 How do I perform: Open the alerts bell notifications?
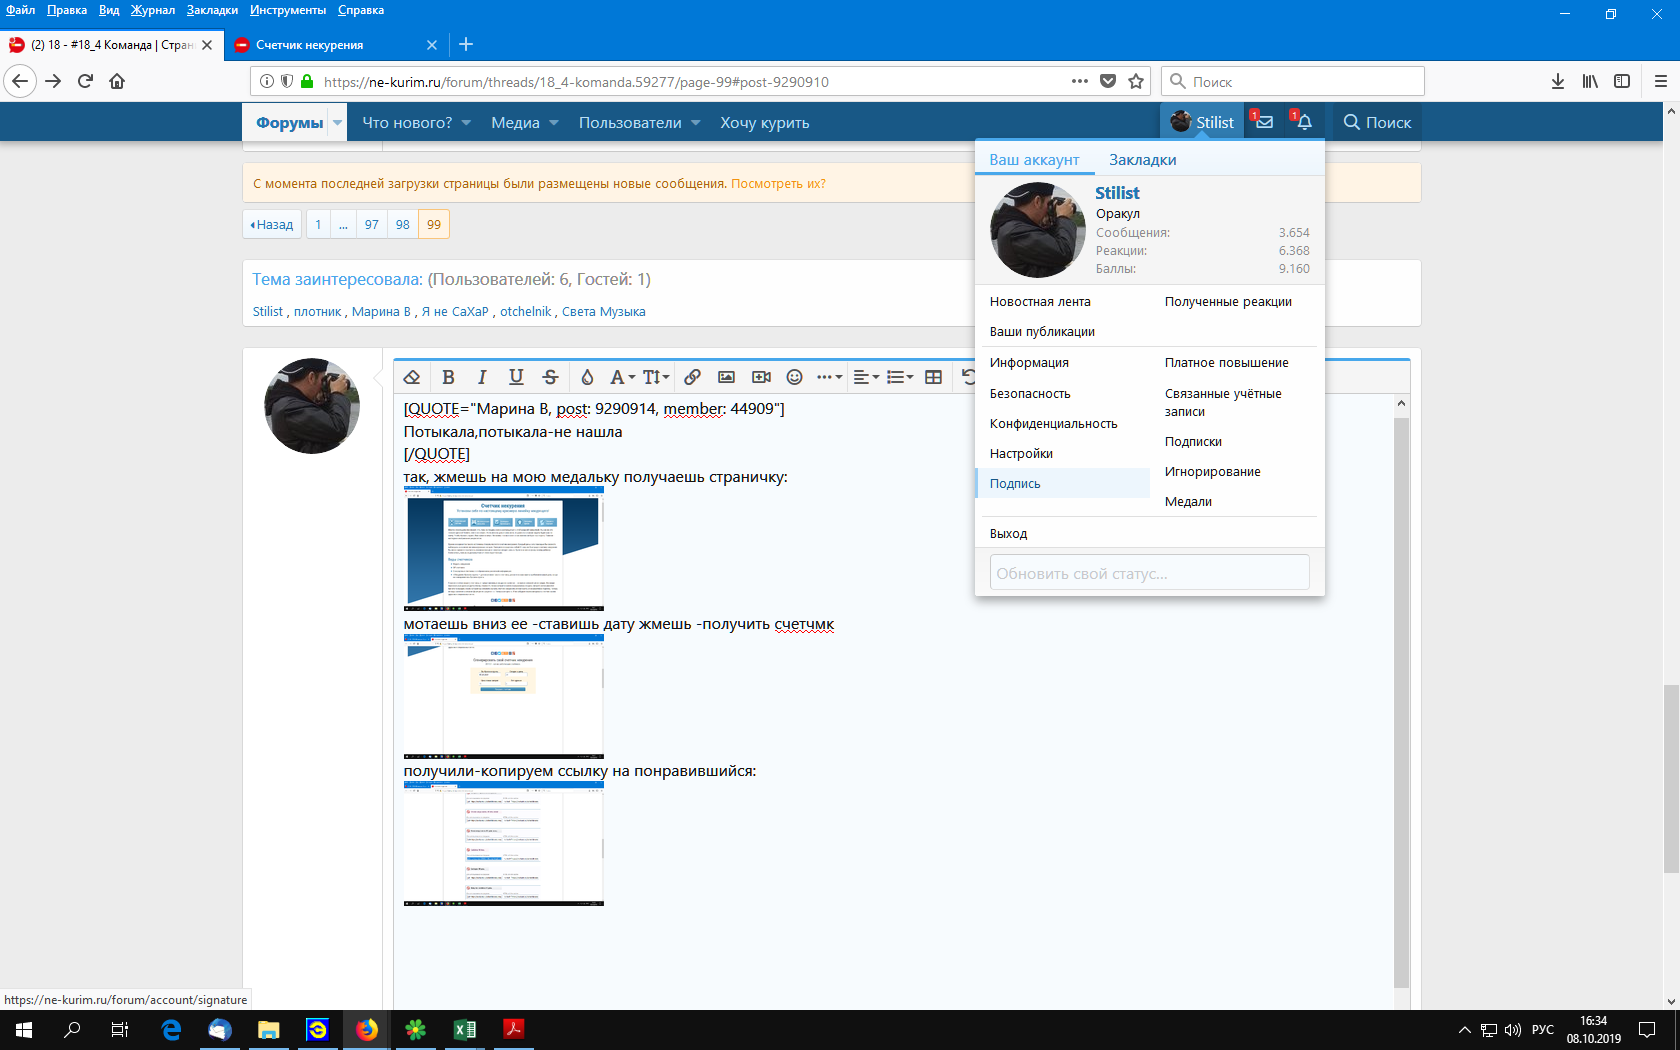(1304, 122)
